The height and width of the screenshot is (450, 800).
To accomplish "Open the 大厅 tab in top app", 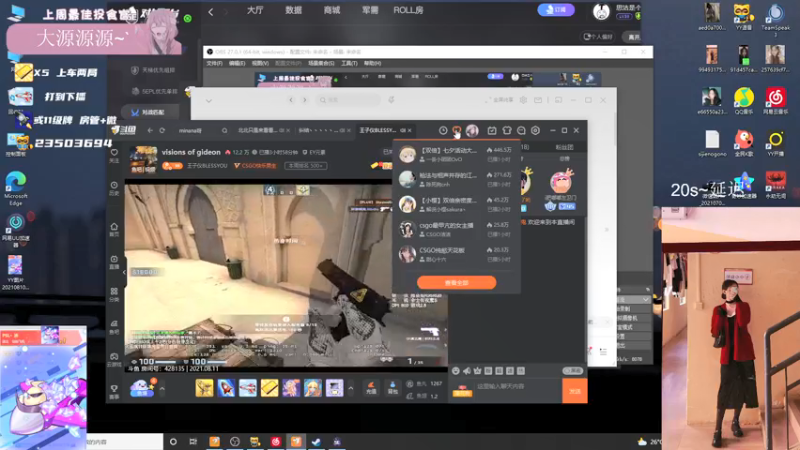I will (x=255, y=10).
